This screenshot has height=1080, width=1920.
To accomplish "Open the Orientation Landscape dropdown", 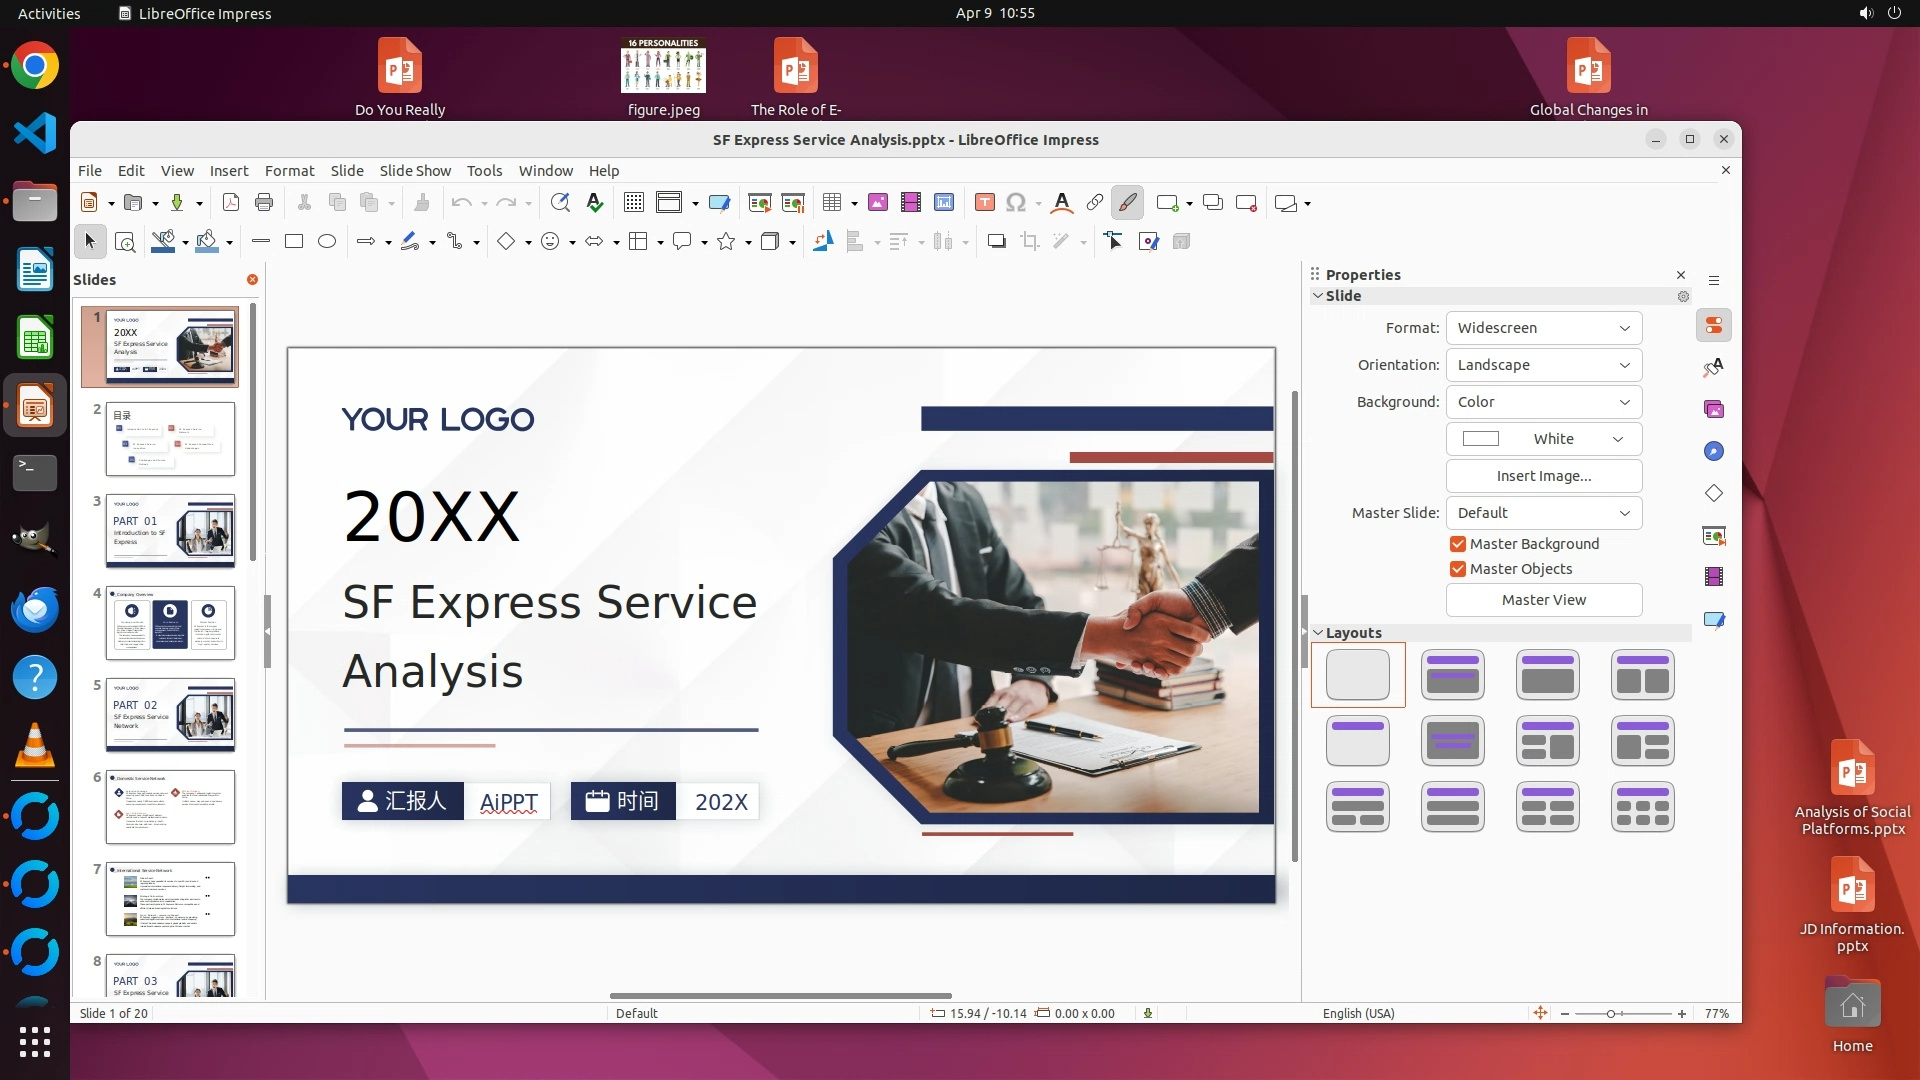I will 1543,365.
